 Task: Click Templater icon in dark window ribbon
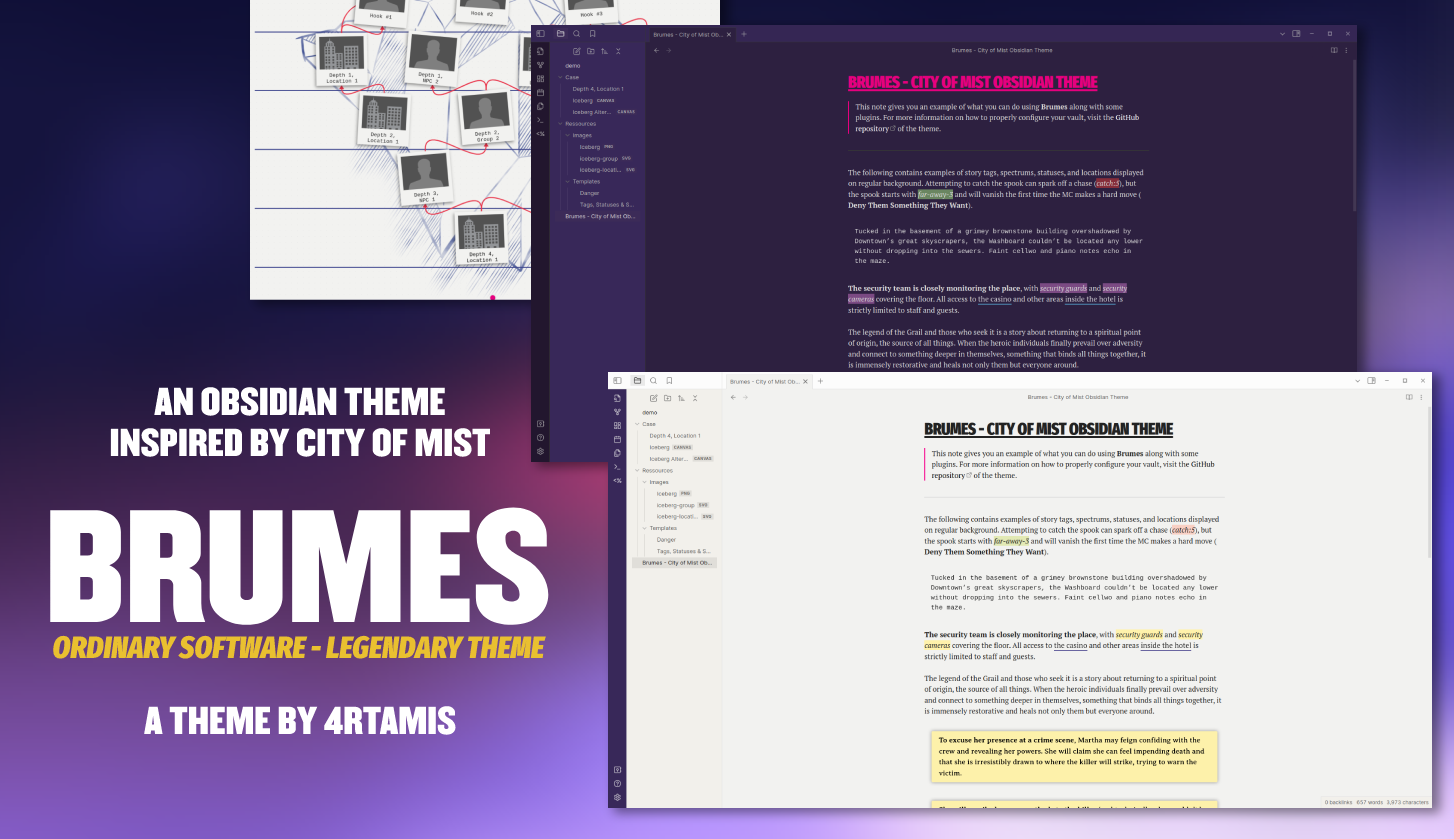[541, 133]
